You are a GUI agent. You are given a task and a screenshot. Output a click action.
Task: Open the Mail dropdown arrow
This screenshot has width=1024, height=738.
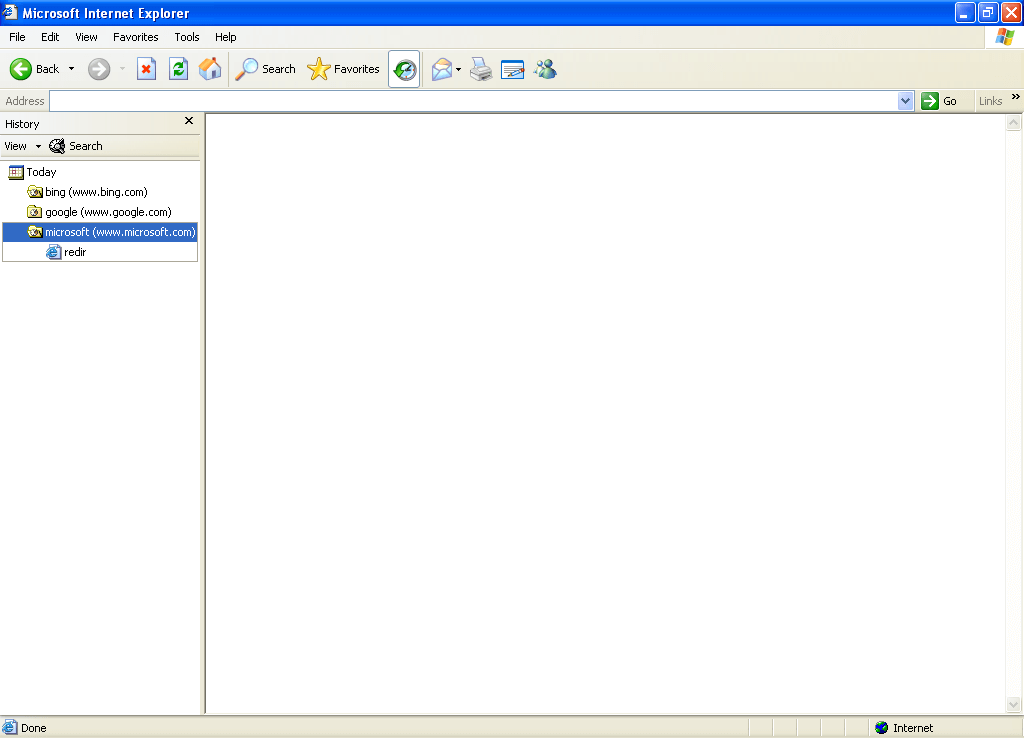pos(458,69)
